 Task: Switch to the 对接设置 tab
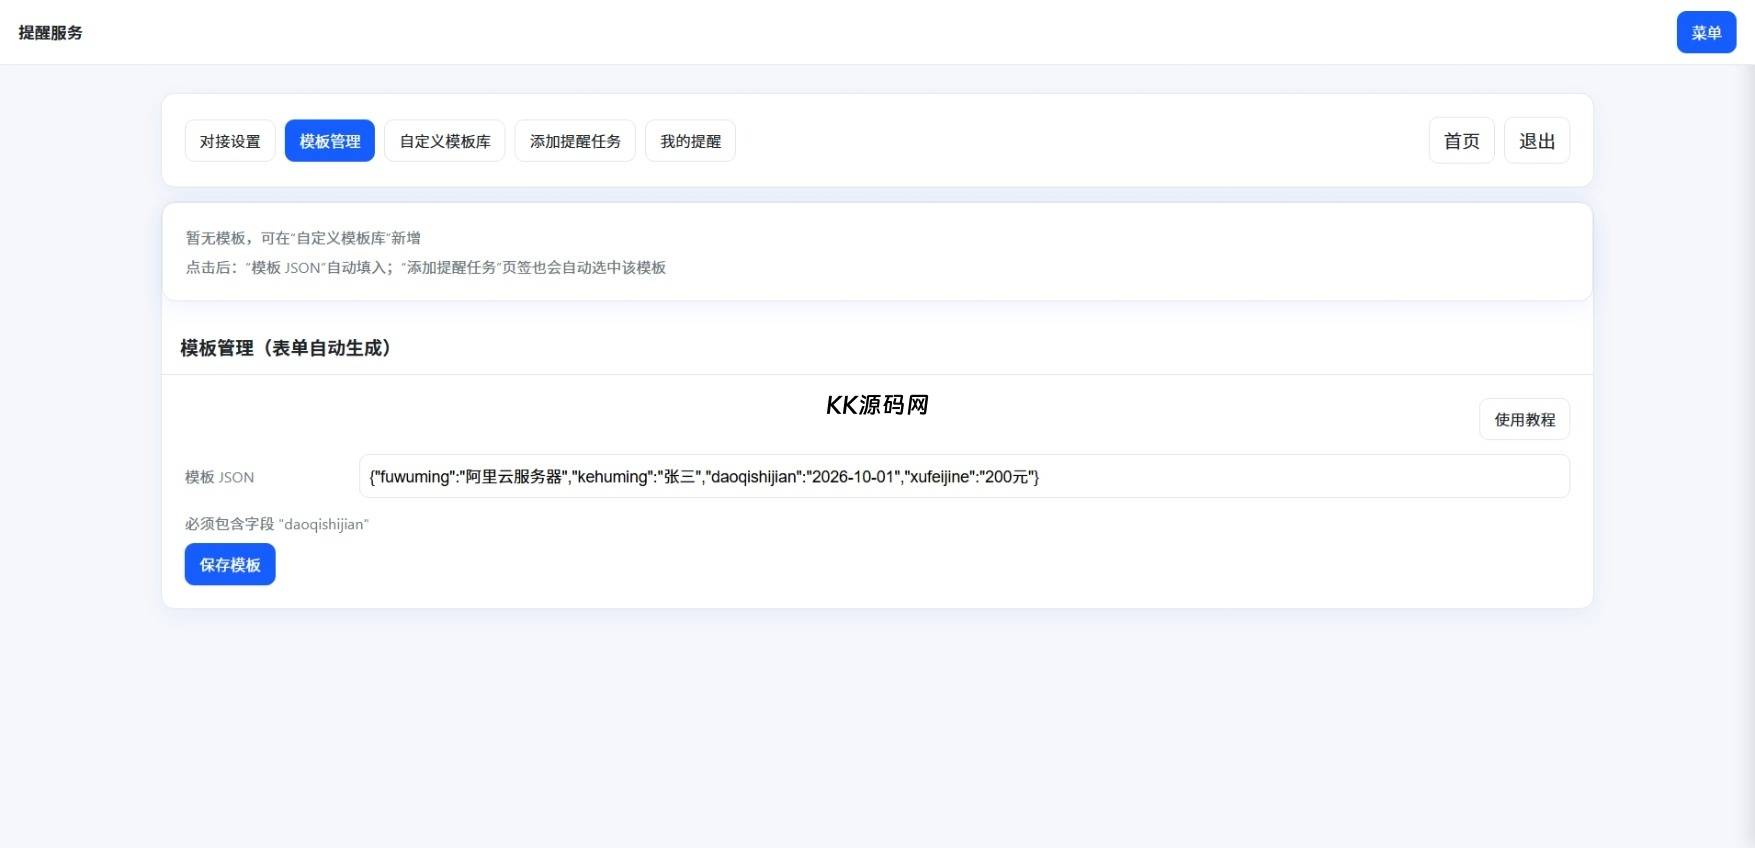230,141
